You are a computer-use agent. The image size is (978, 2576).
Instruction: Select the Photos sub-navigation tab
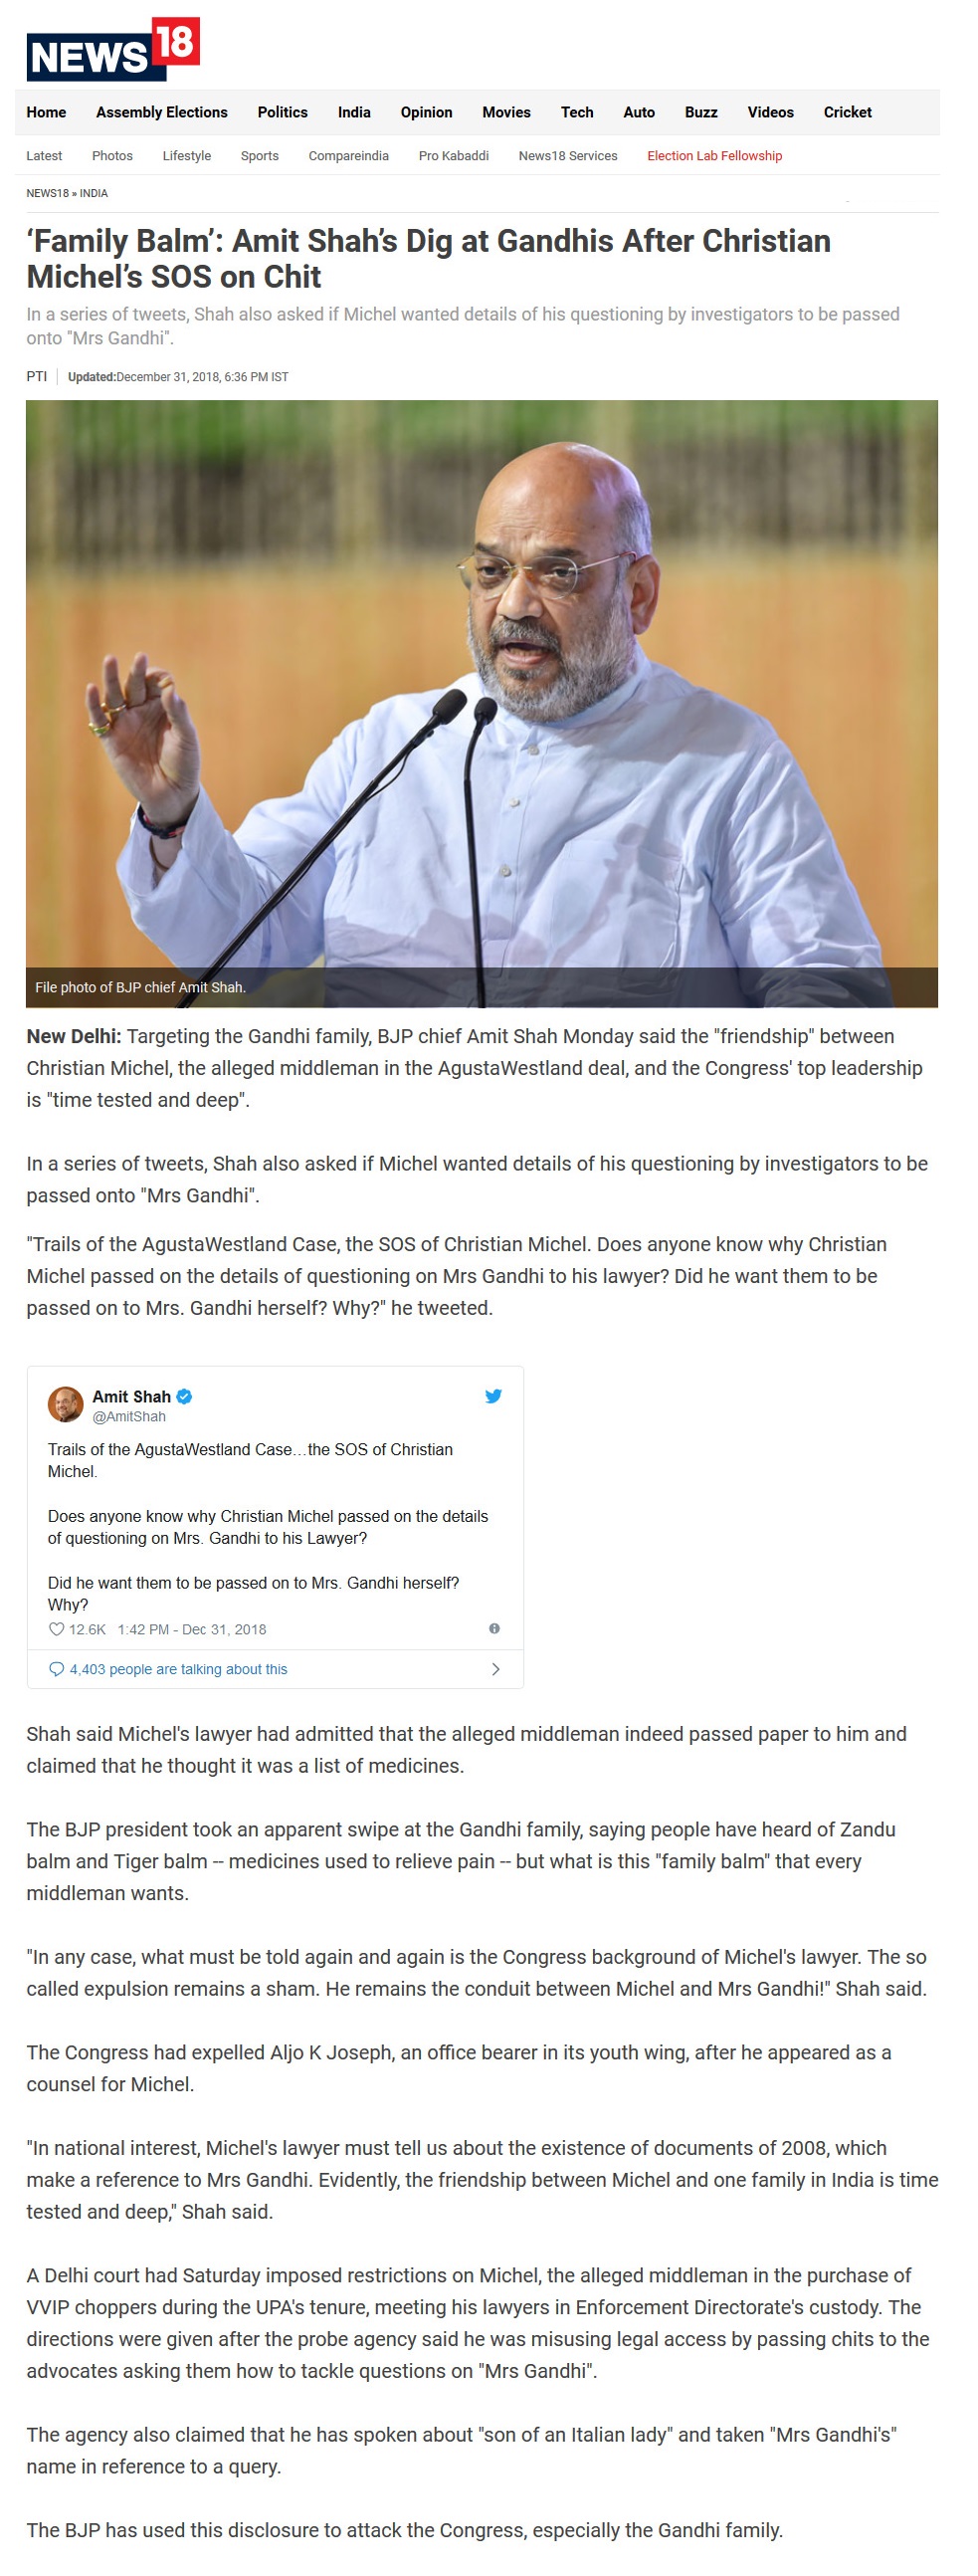(112, 156)
